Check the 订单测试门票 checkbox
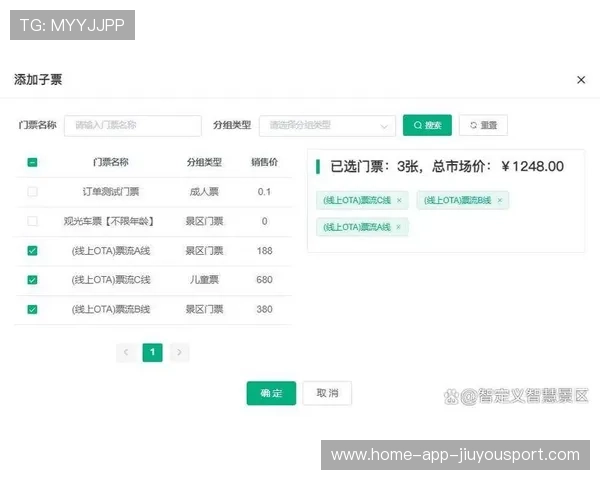 pos(33,191)
